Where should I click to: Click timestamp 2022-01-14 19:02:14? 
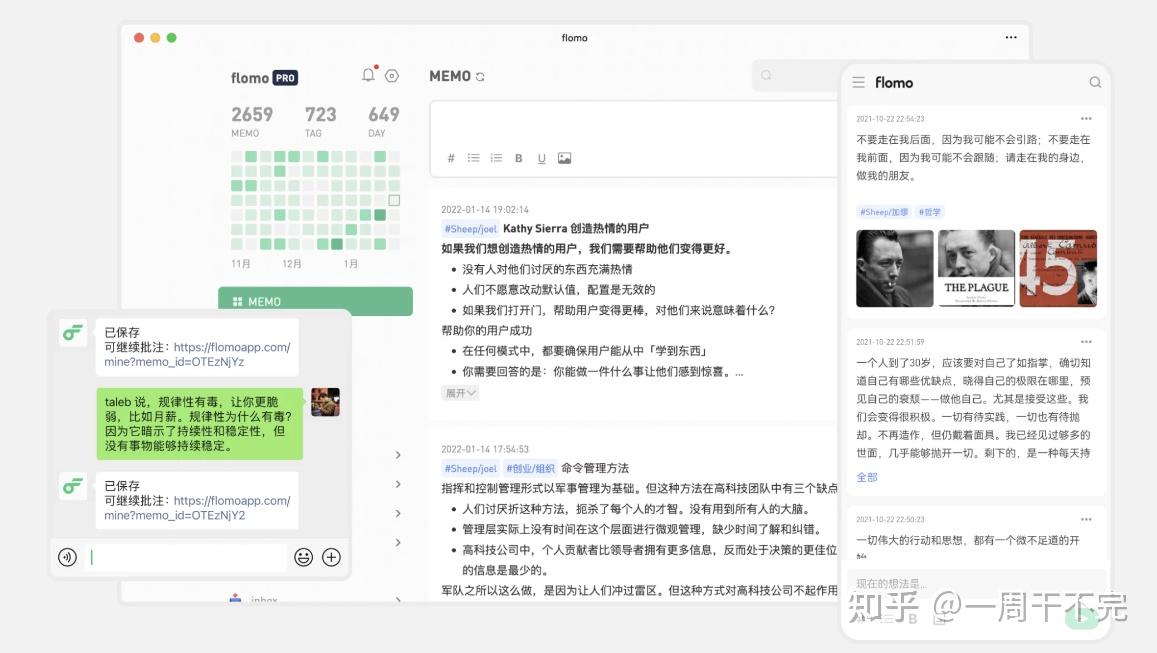485,210
